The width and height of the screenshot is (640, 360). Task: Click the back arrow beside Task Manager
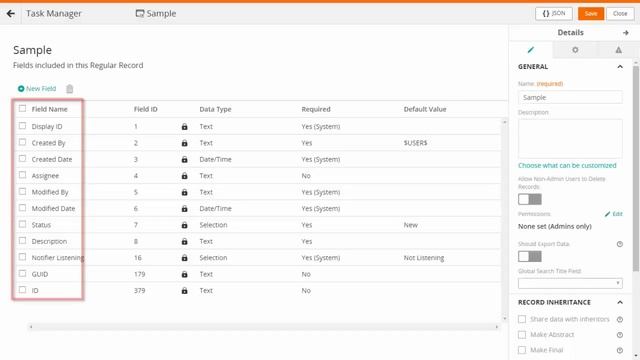(x=11, y=13)
